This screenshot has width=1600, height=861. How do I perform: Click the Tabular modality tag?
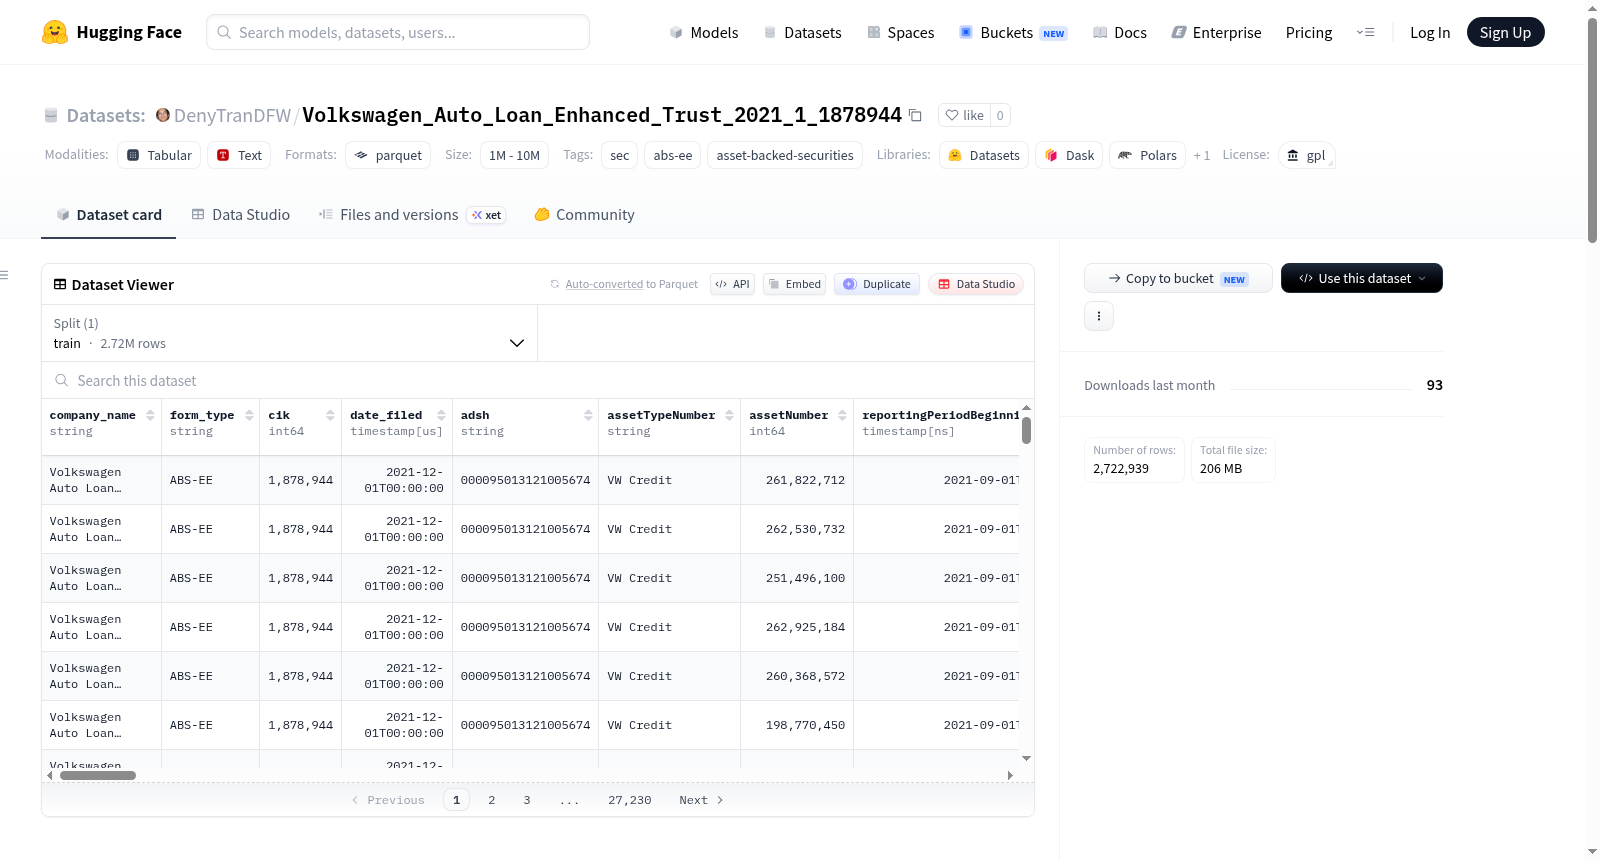tap(159, 155)
